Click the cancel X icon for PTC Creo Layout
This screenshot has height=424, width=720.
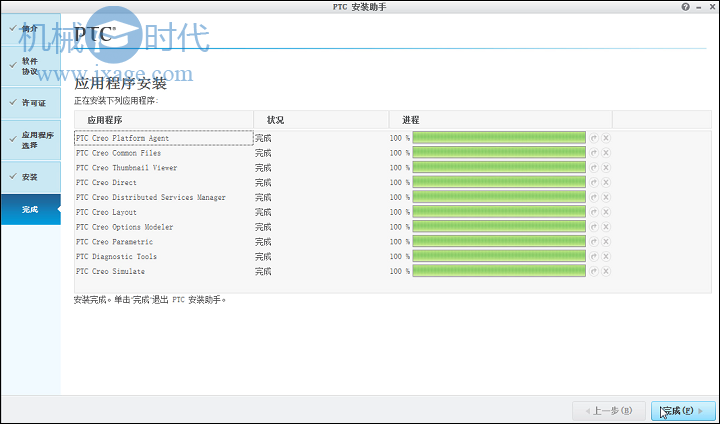(606, 212)
